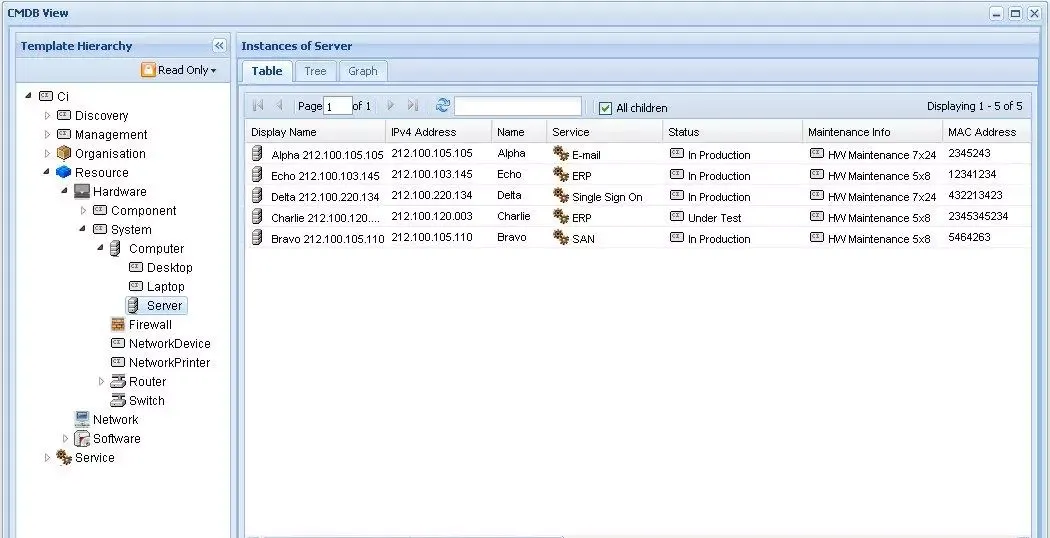Go to next page
This screenshot has height=538, width=1050.
click(x=391, y=105)
